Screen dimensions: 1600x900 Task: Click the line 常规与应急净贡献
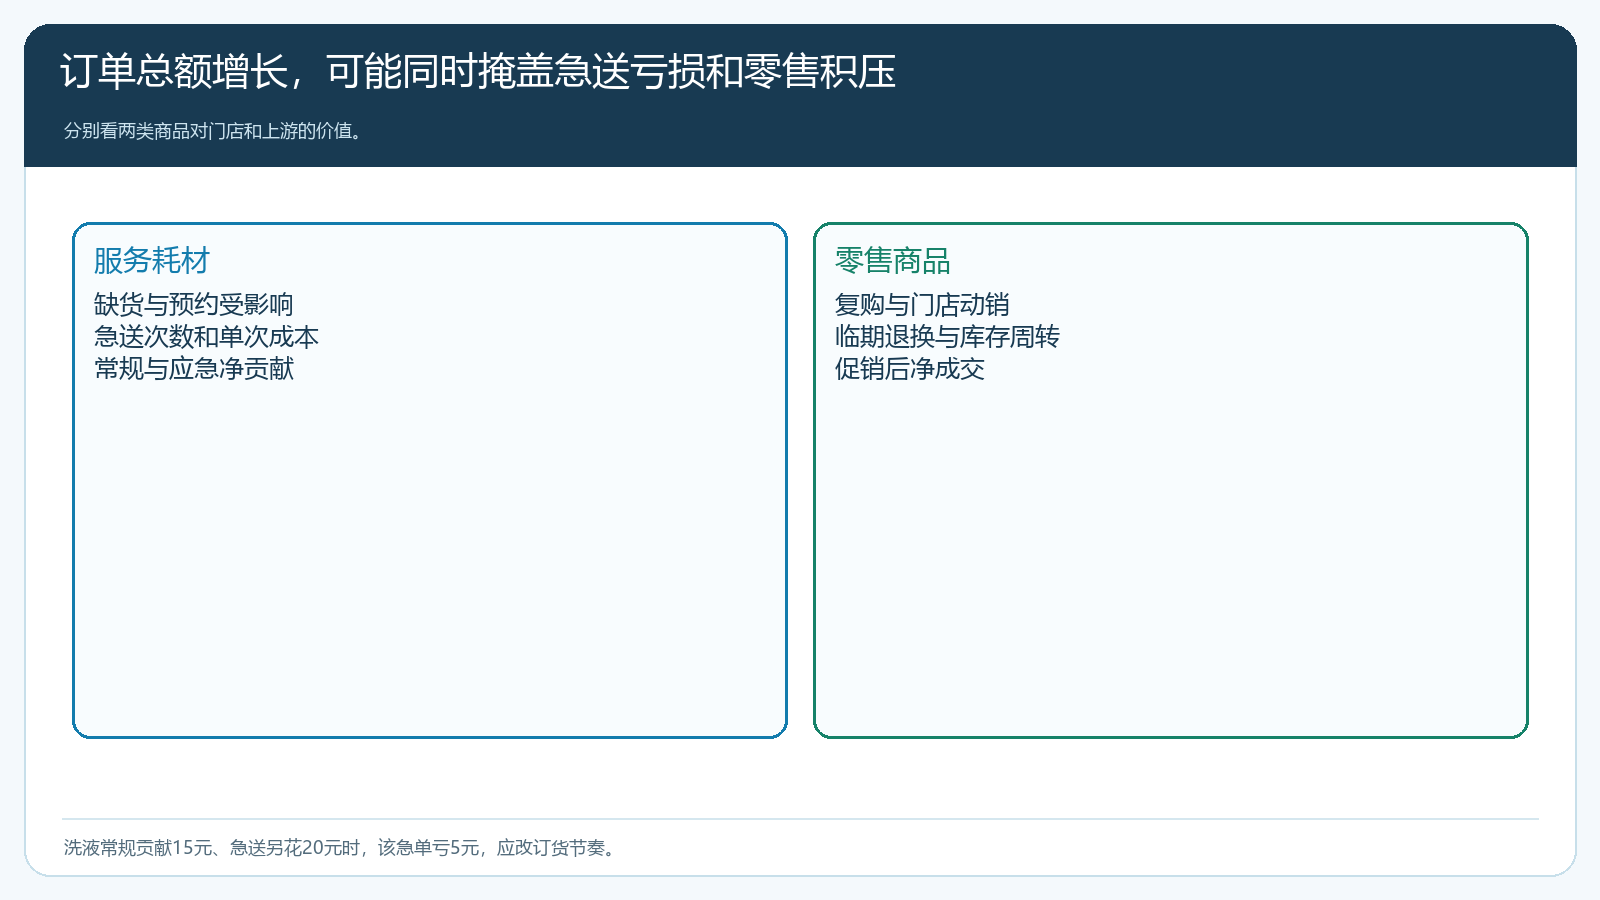click(x=194, y=368)
